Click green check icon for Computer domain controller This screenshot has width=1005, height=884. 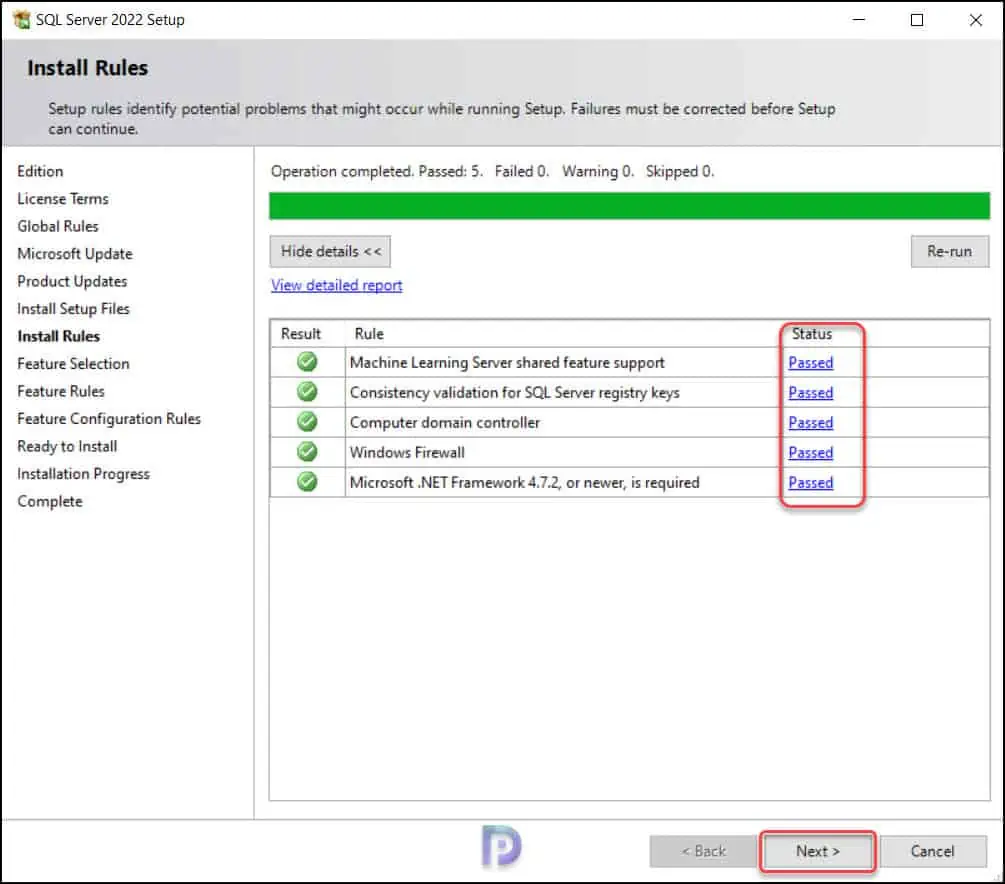307,422
